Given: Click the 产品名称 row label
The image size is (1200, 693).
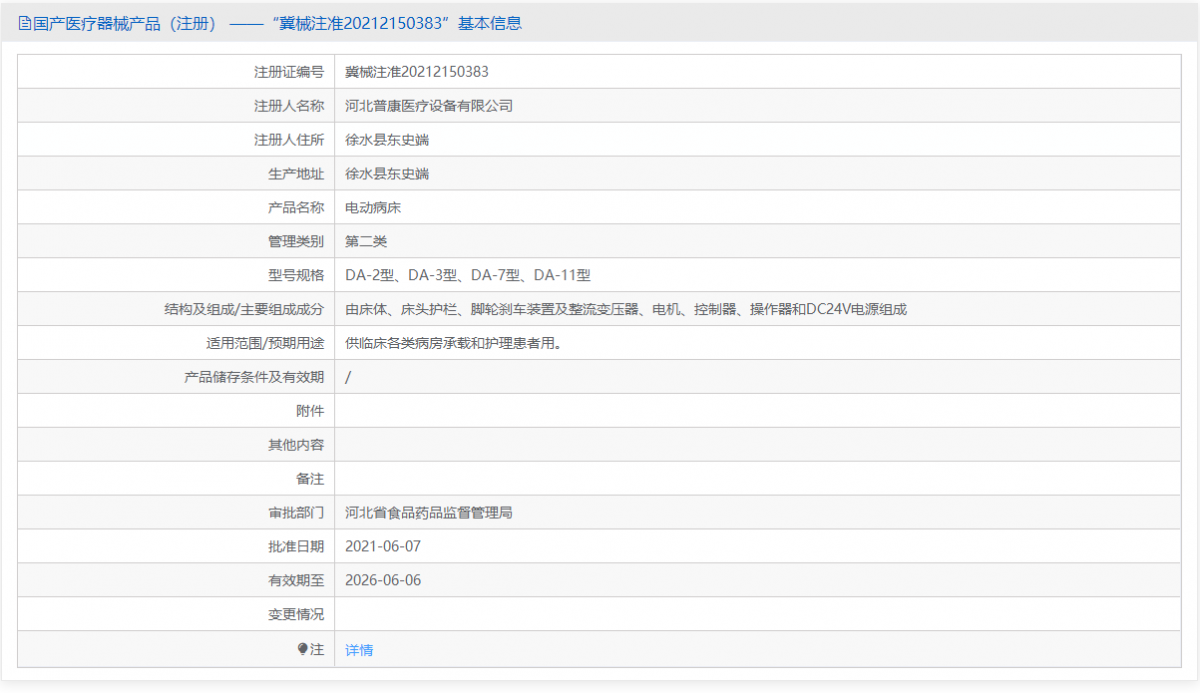Looking at the screenshot, I should (x=296, y=208).
